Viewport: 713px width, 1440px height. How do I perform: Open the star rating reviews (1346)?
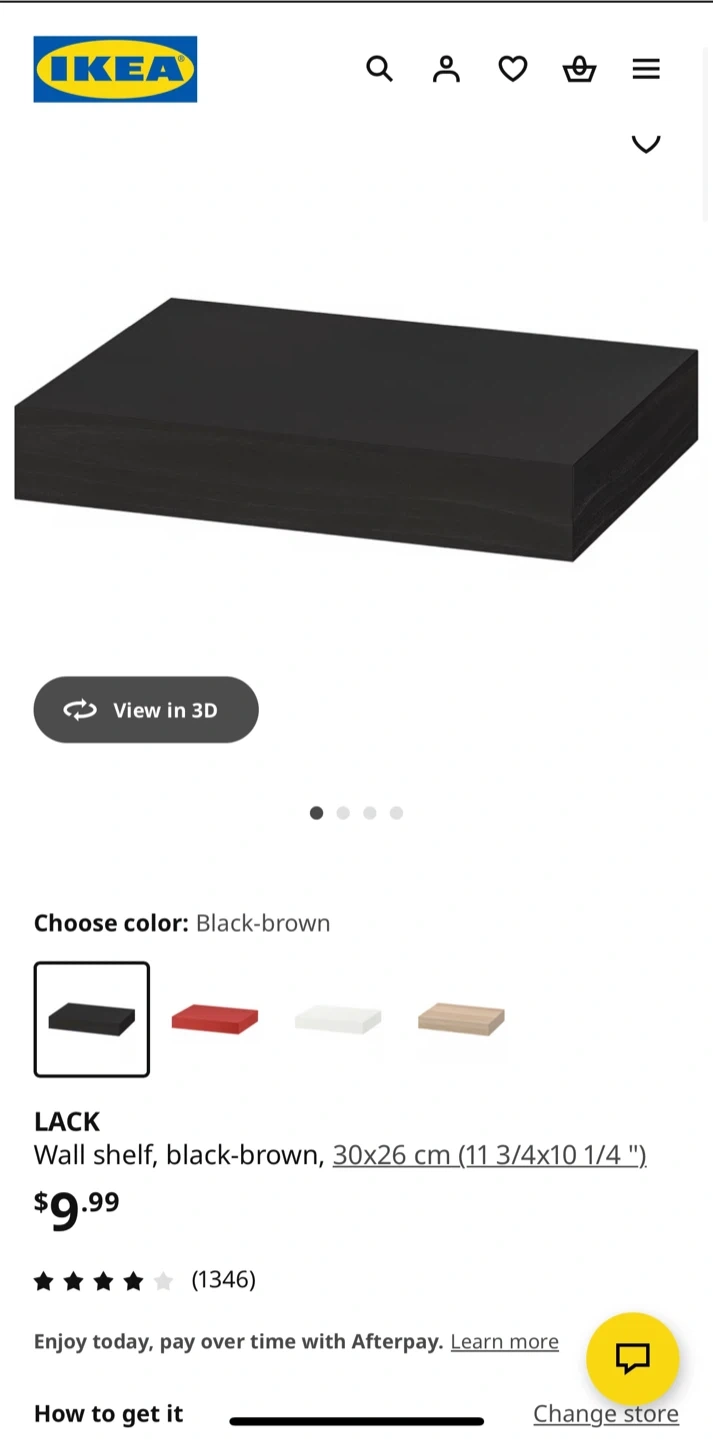coord(145,1280)
